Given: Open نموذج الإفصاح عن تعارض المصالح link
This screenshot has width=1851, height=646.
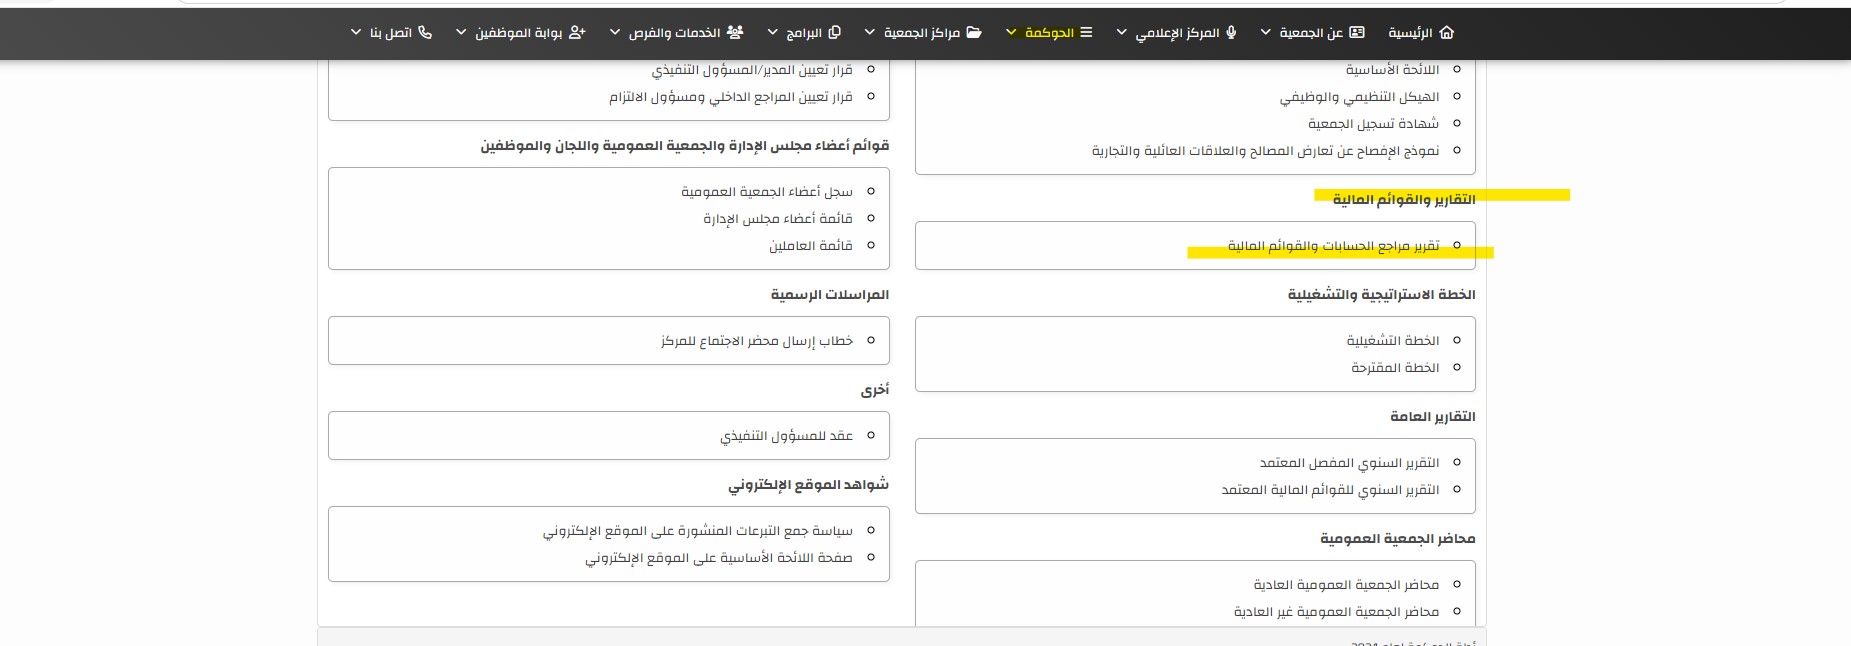Looking at the screenshot, I should click(x=1265, y=151).
